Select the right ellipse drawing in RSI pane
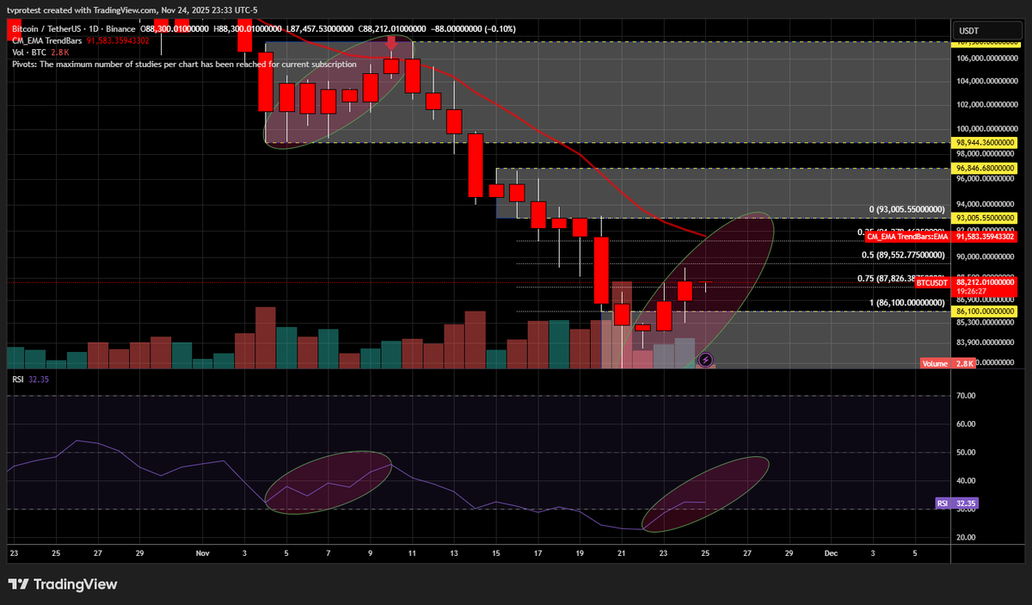The image size is (1032, 605). [x=706, y=494]
